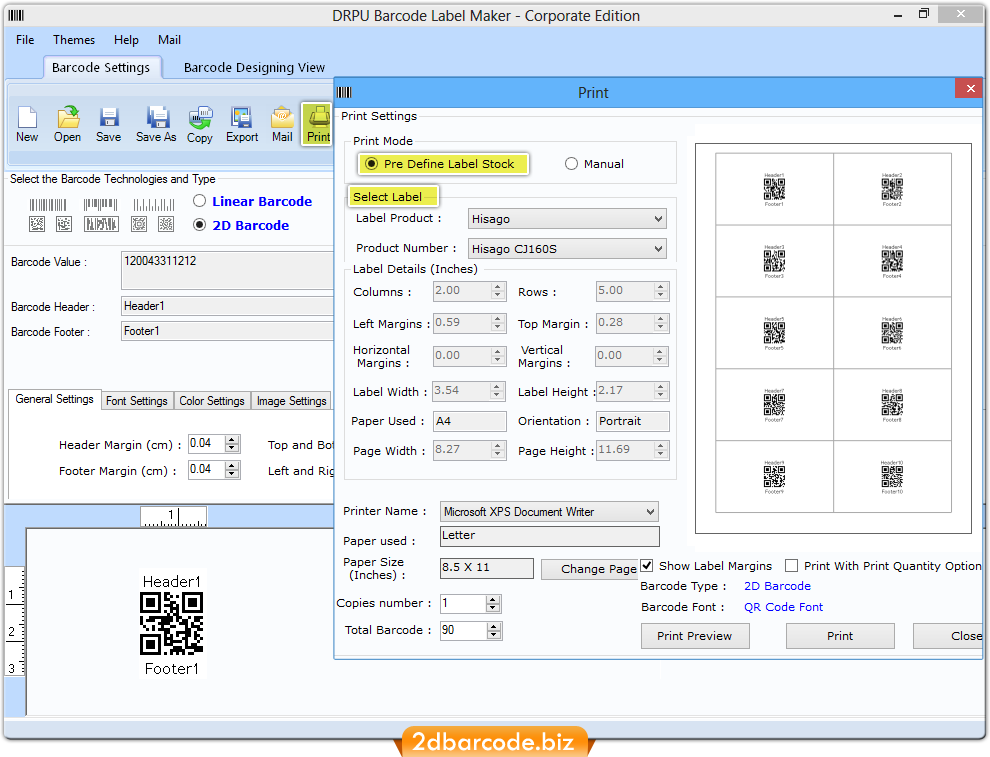Choose Manual print mode
Viewport: 990px width, 757px height.
[571, 164]
